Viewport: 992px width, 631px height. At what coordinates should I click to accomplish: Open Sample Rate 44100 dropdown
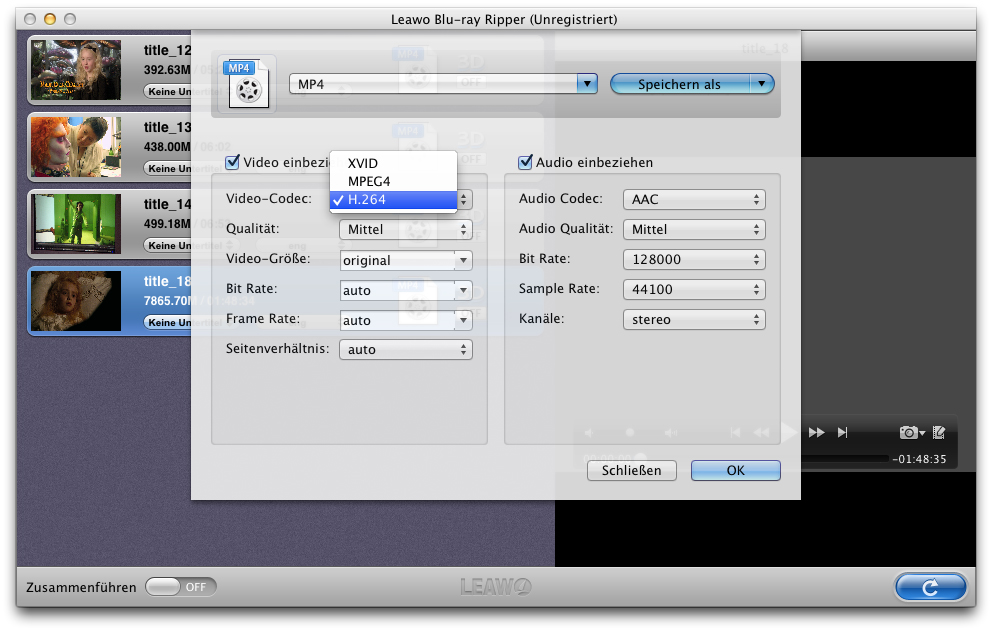click(x=694, y=289)
